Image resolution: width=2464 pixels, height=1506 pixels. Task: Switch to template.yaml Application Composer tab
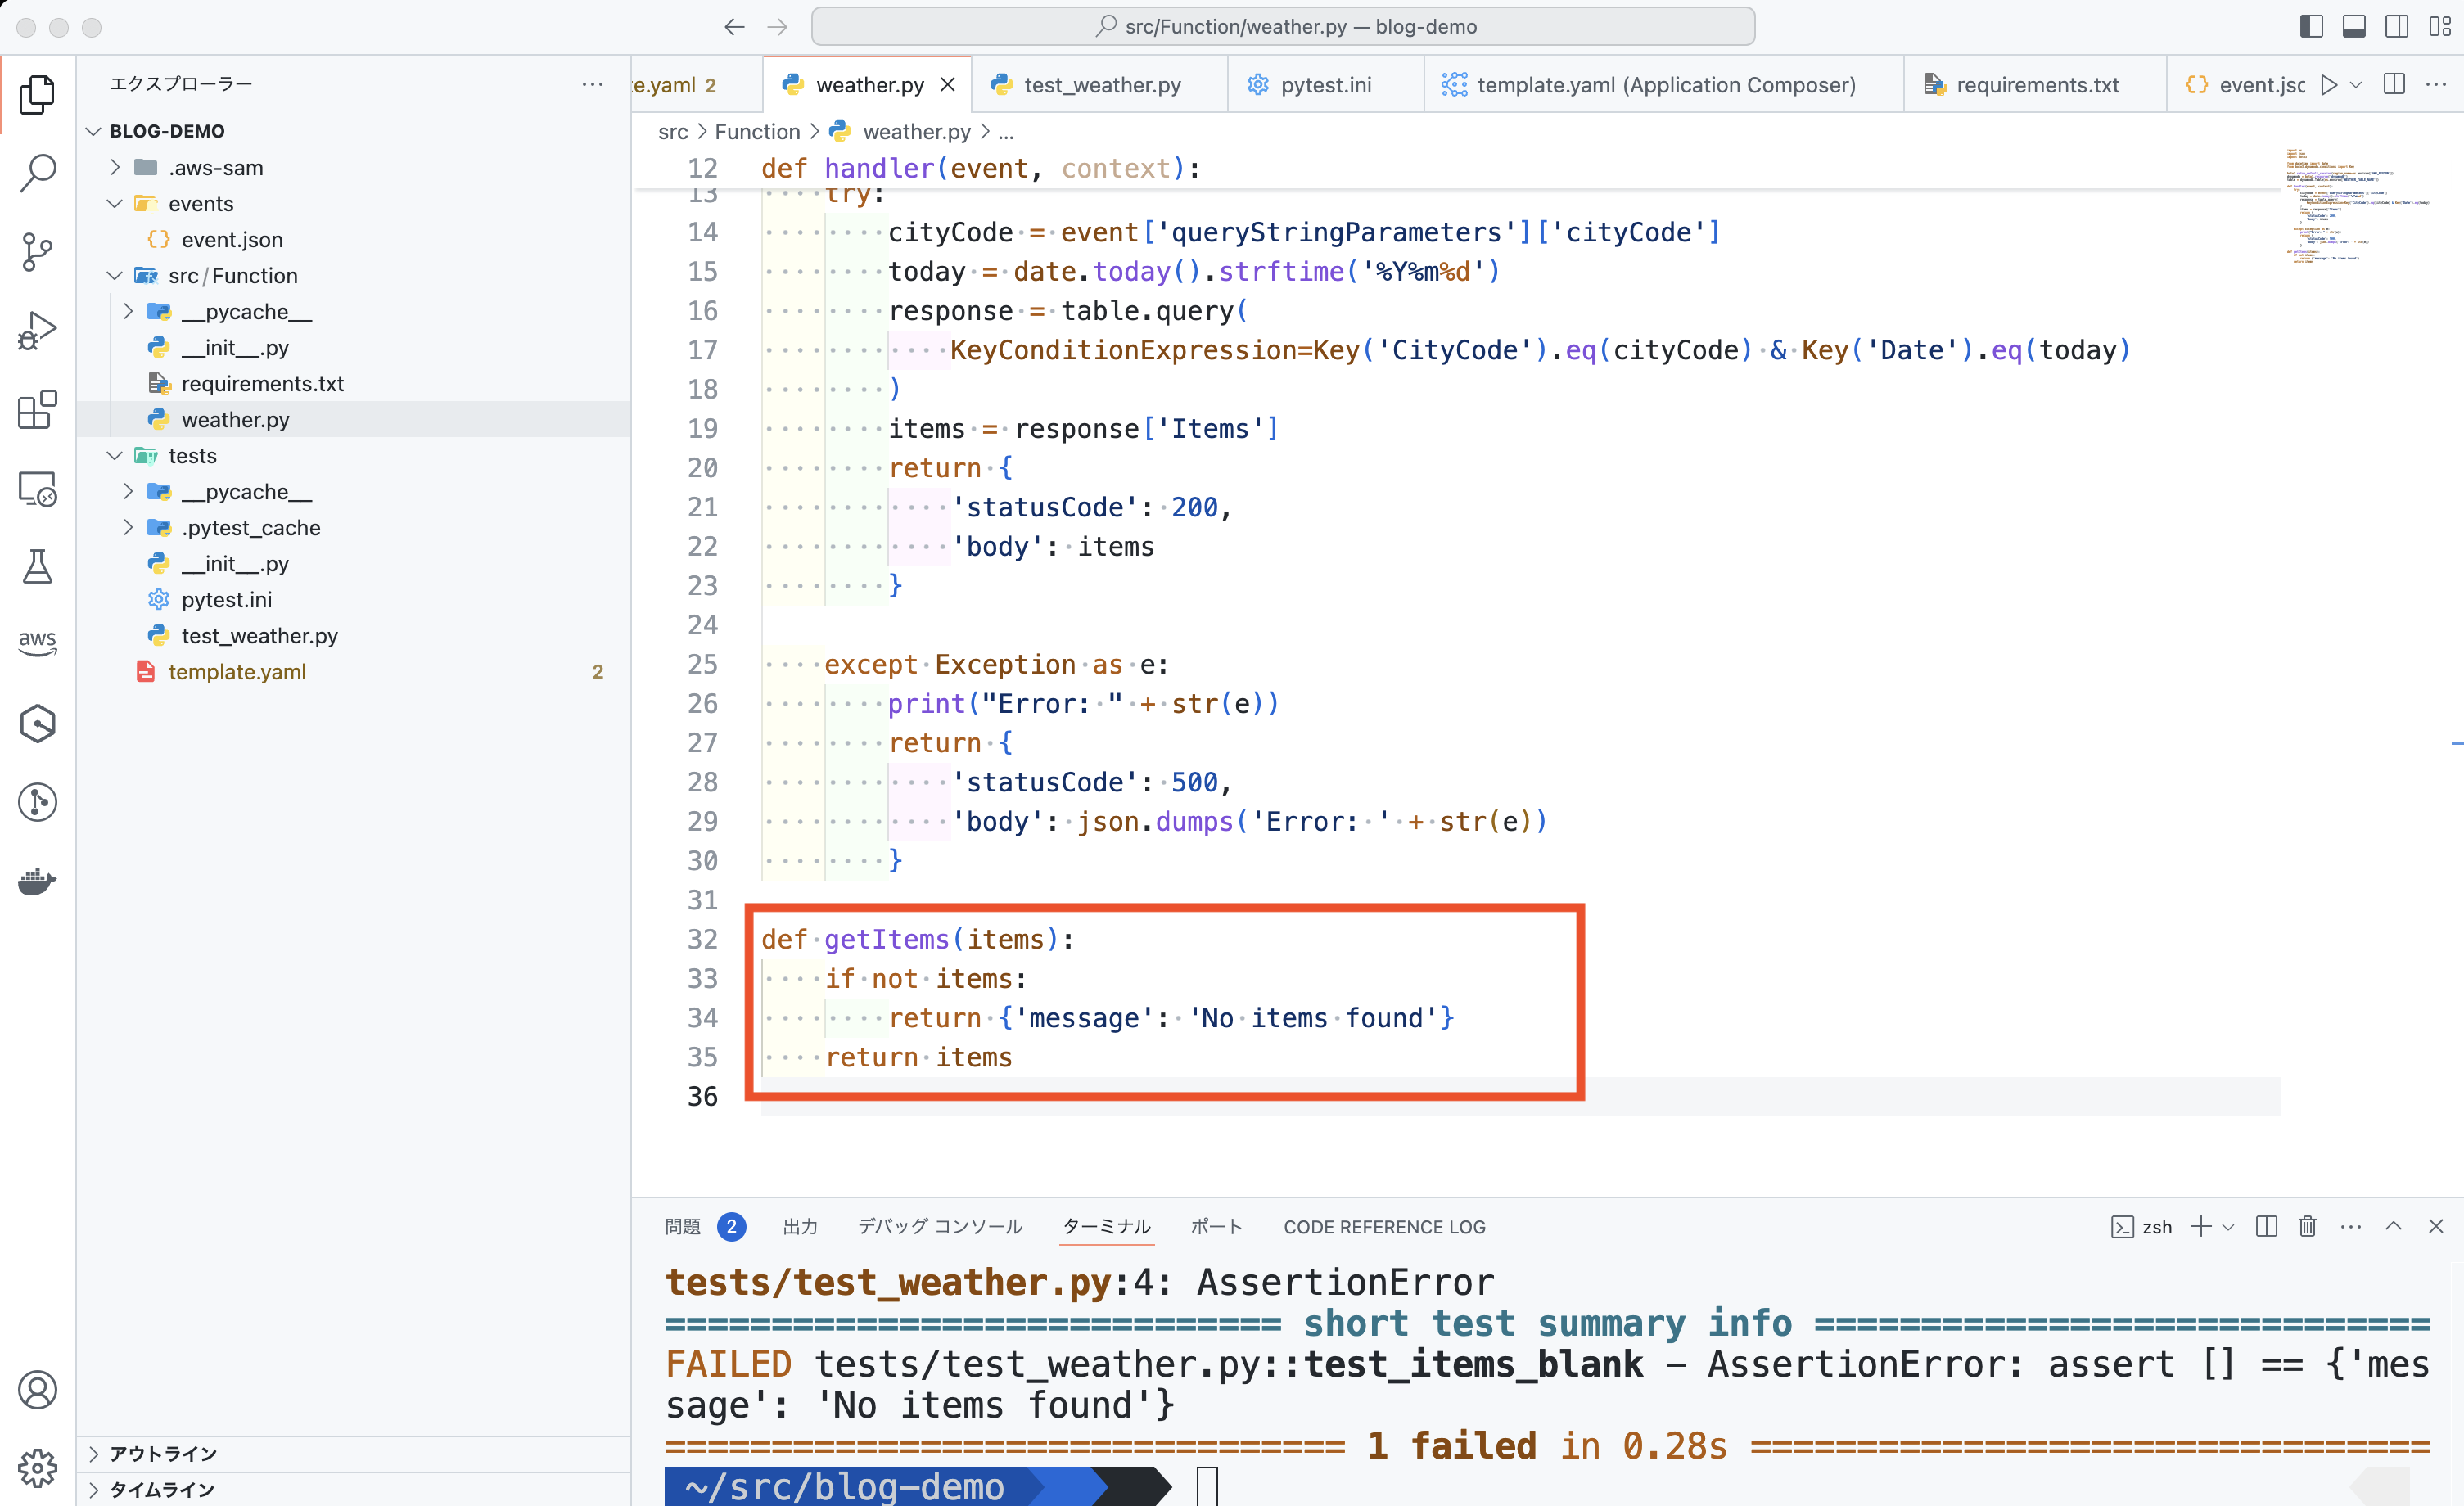click(x=1664, y=85)
